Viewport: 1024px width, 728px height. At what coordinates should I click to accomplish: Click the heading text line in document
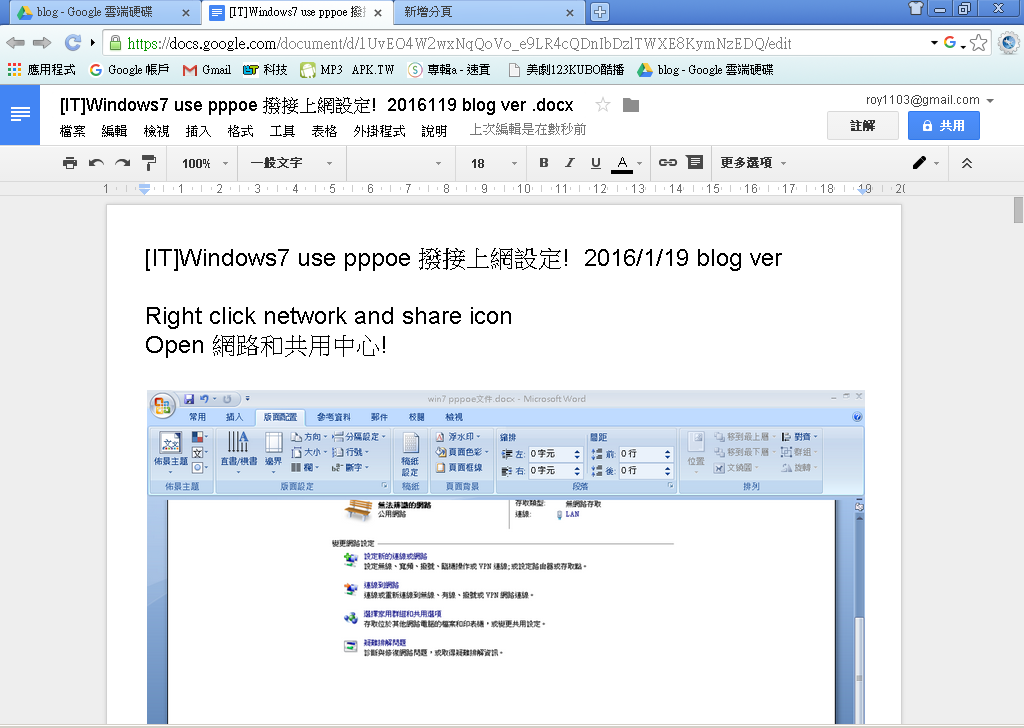click(x=463, y=258)
